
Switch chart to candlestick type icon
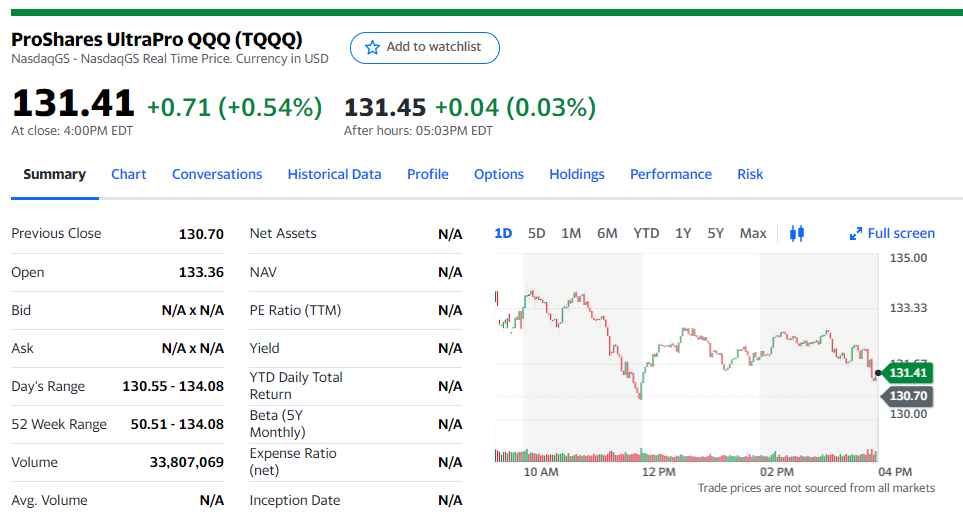797,234
